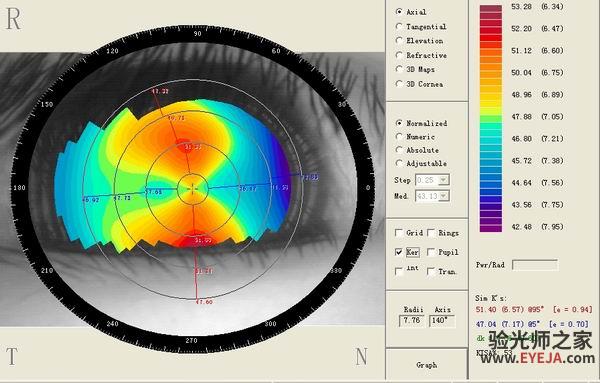
Task: Enable the Rings checkbox
Action: pos(431,233)
